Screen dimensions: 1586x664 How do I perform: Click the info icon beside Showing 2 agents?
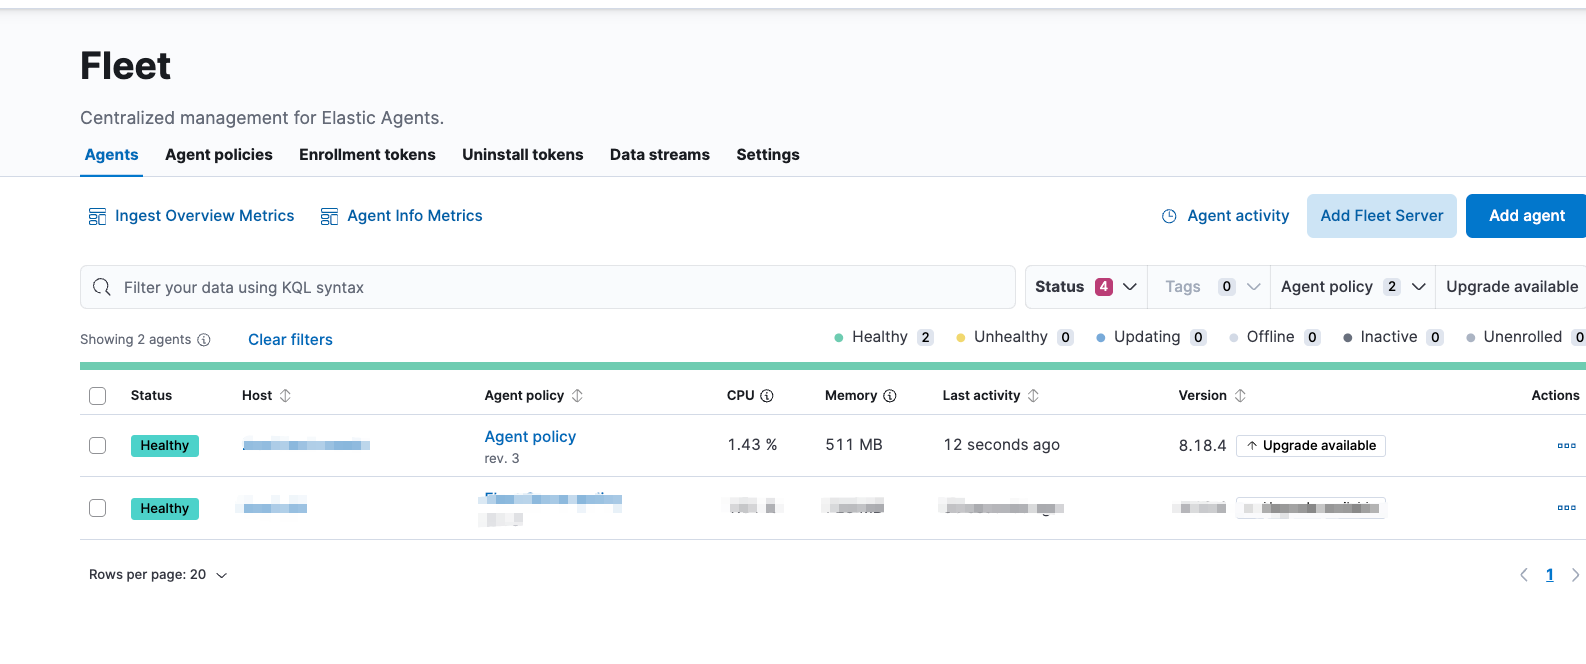204,340
